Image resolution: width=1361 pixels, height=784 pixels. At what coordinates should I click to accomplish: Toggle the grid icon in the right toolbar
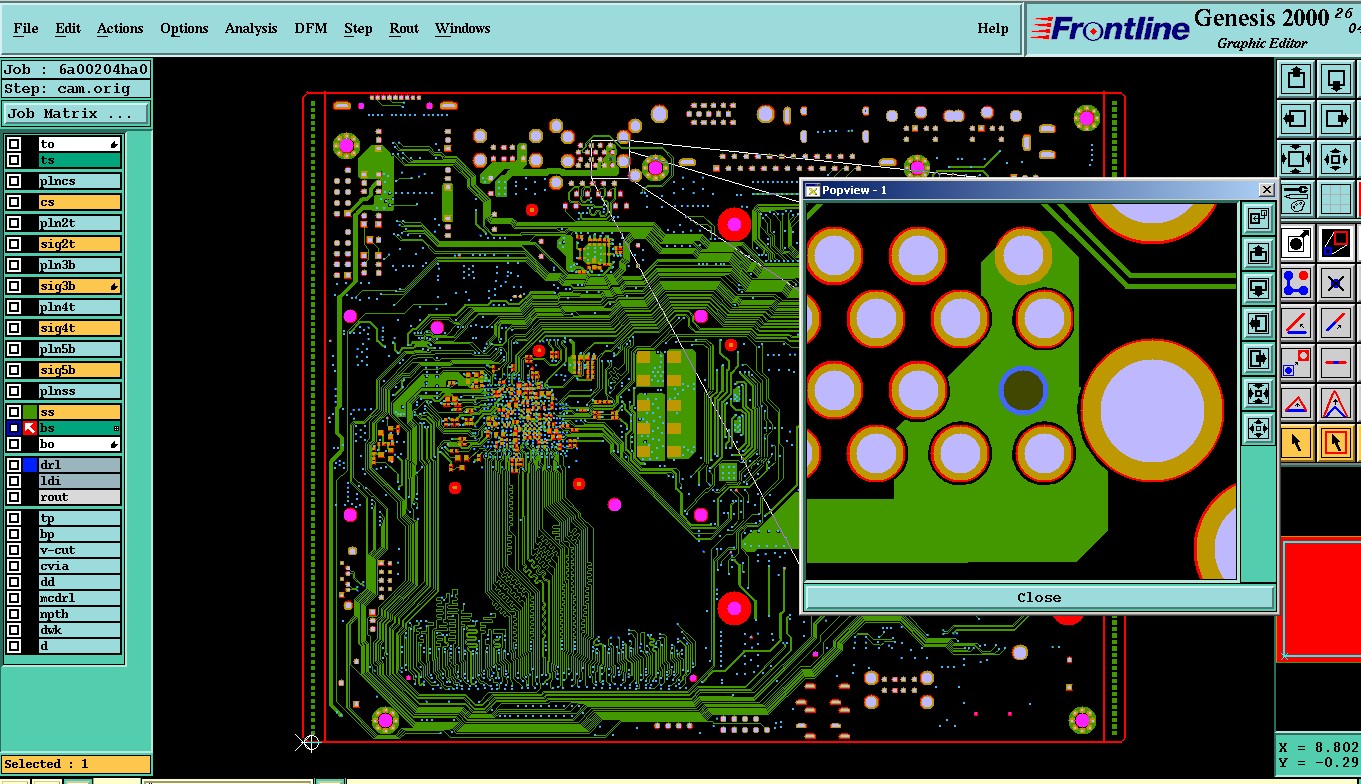coord(1336,198)
